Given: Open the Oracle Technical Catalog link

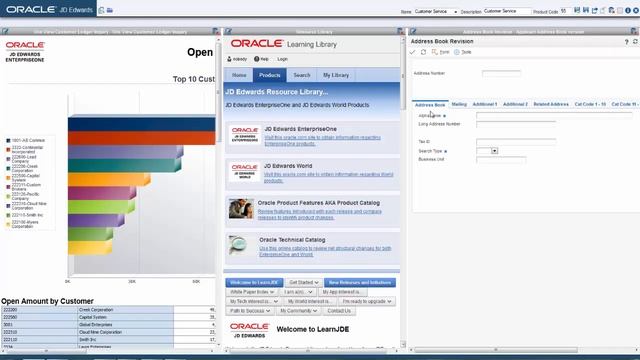Looking at the screenshot, I should point(325,251).
